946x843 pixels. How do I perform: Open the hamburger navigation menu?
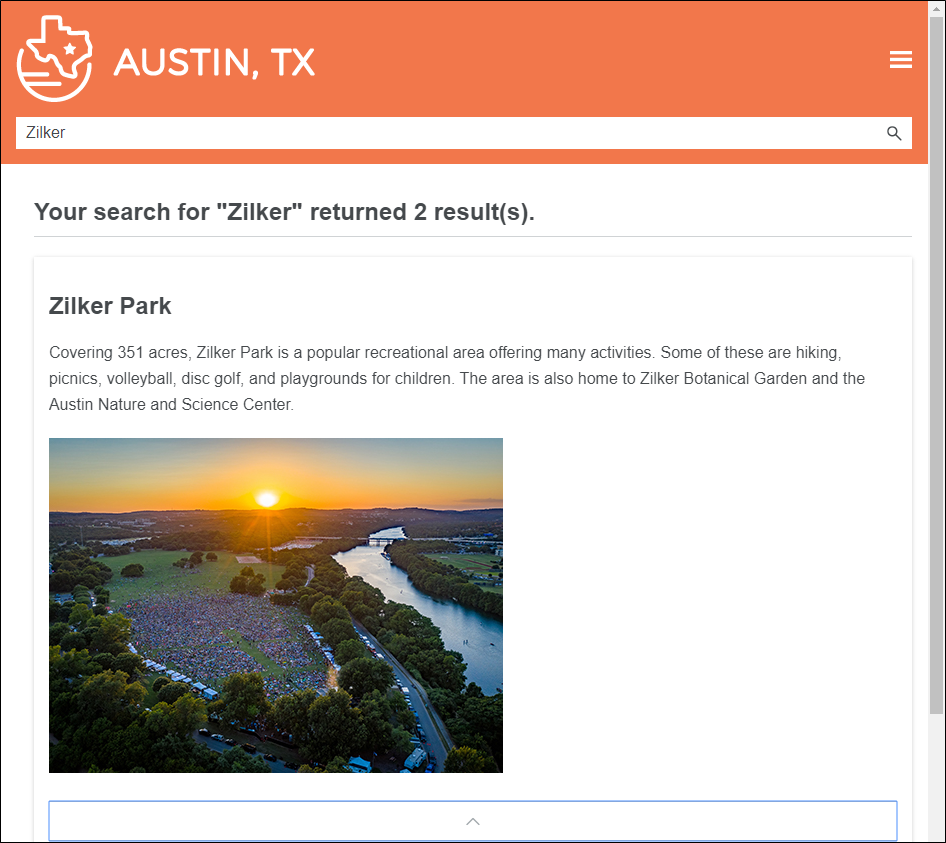(900, 60)
